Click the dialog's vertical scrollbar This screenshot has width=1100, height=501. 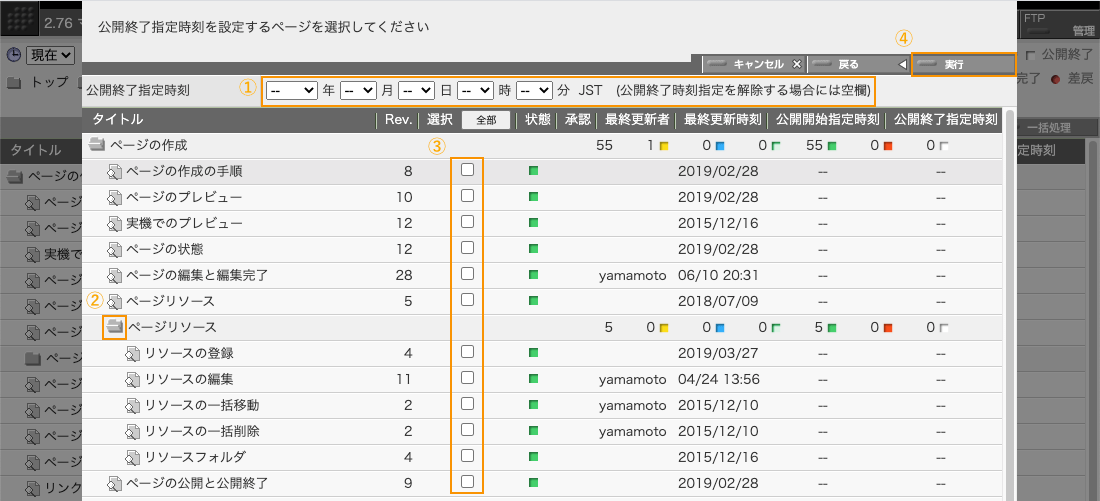(1010, 304)
